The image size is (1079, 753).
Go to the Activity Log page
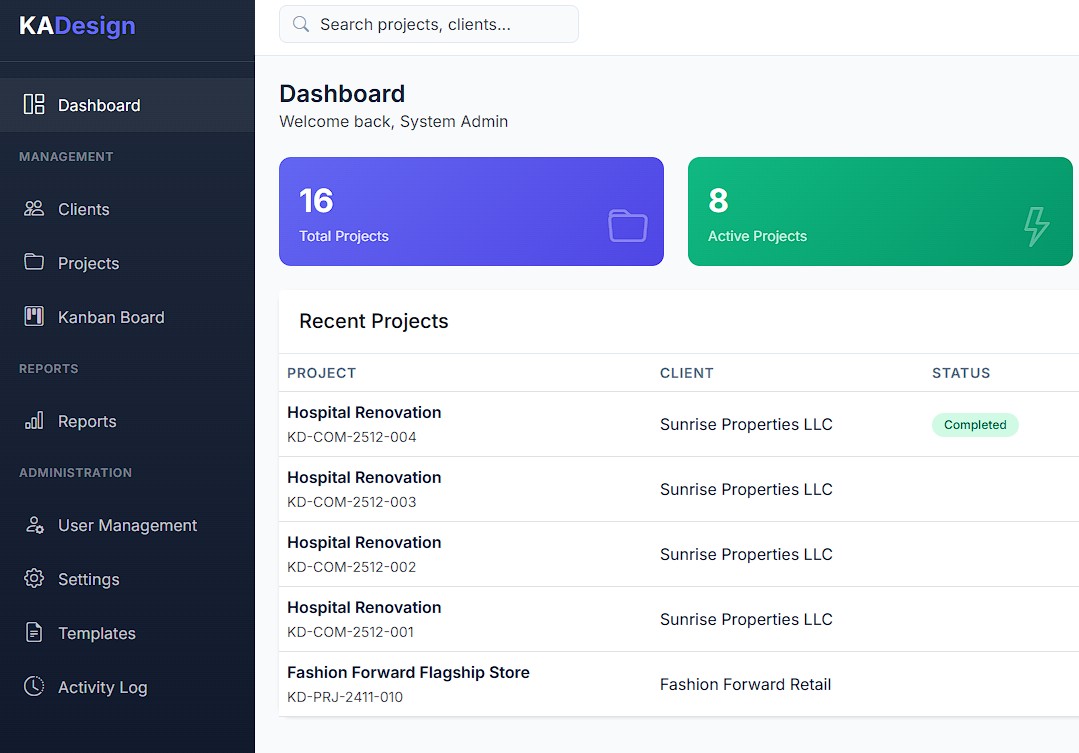tap(102, 687)
